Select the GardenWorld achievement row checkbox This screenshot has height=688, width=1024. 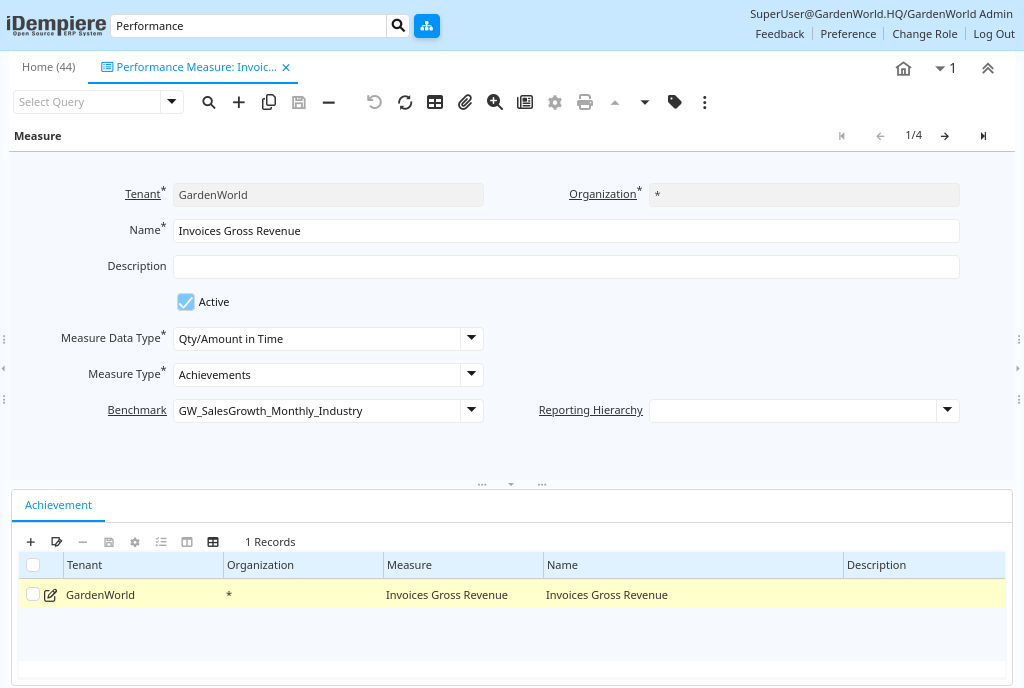click(31, 594)
